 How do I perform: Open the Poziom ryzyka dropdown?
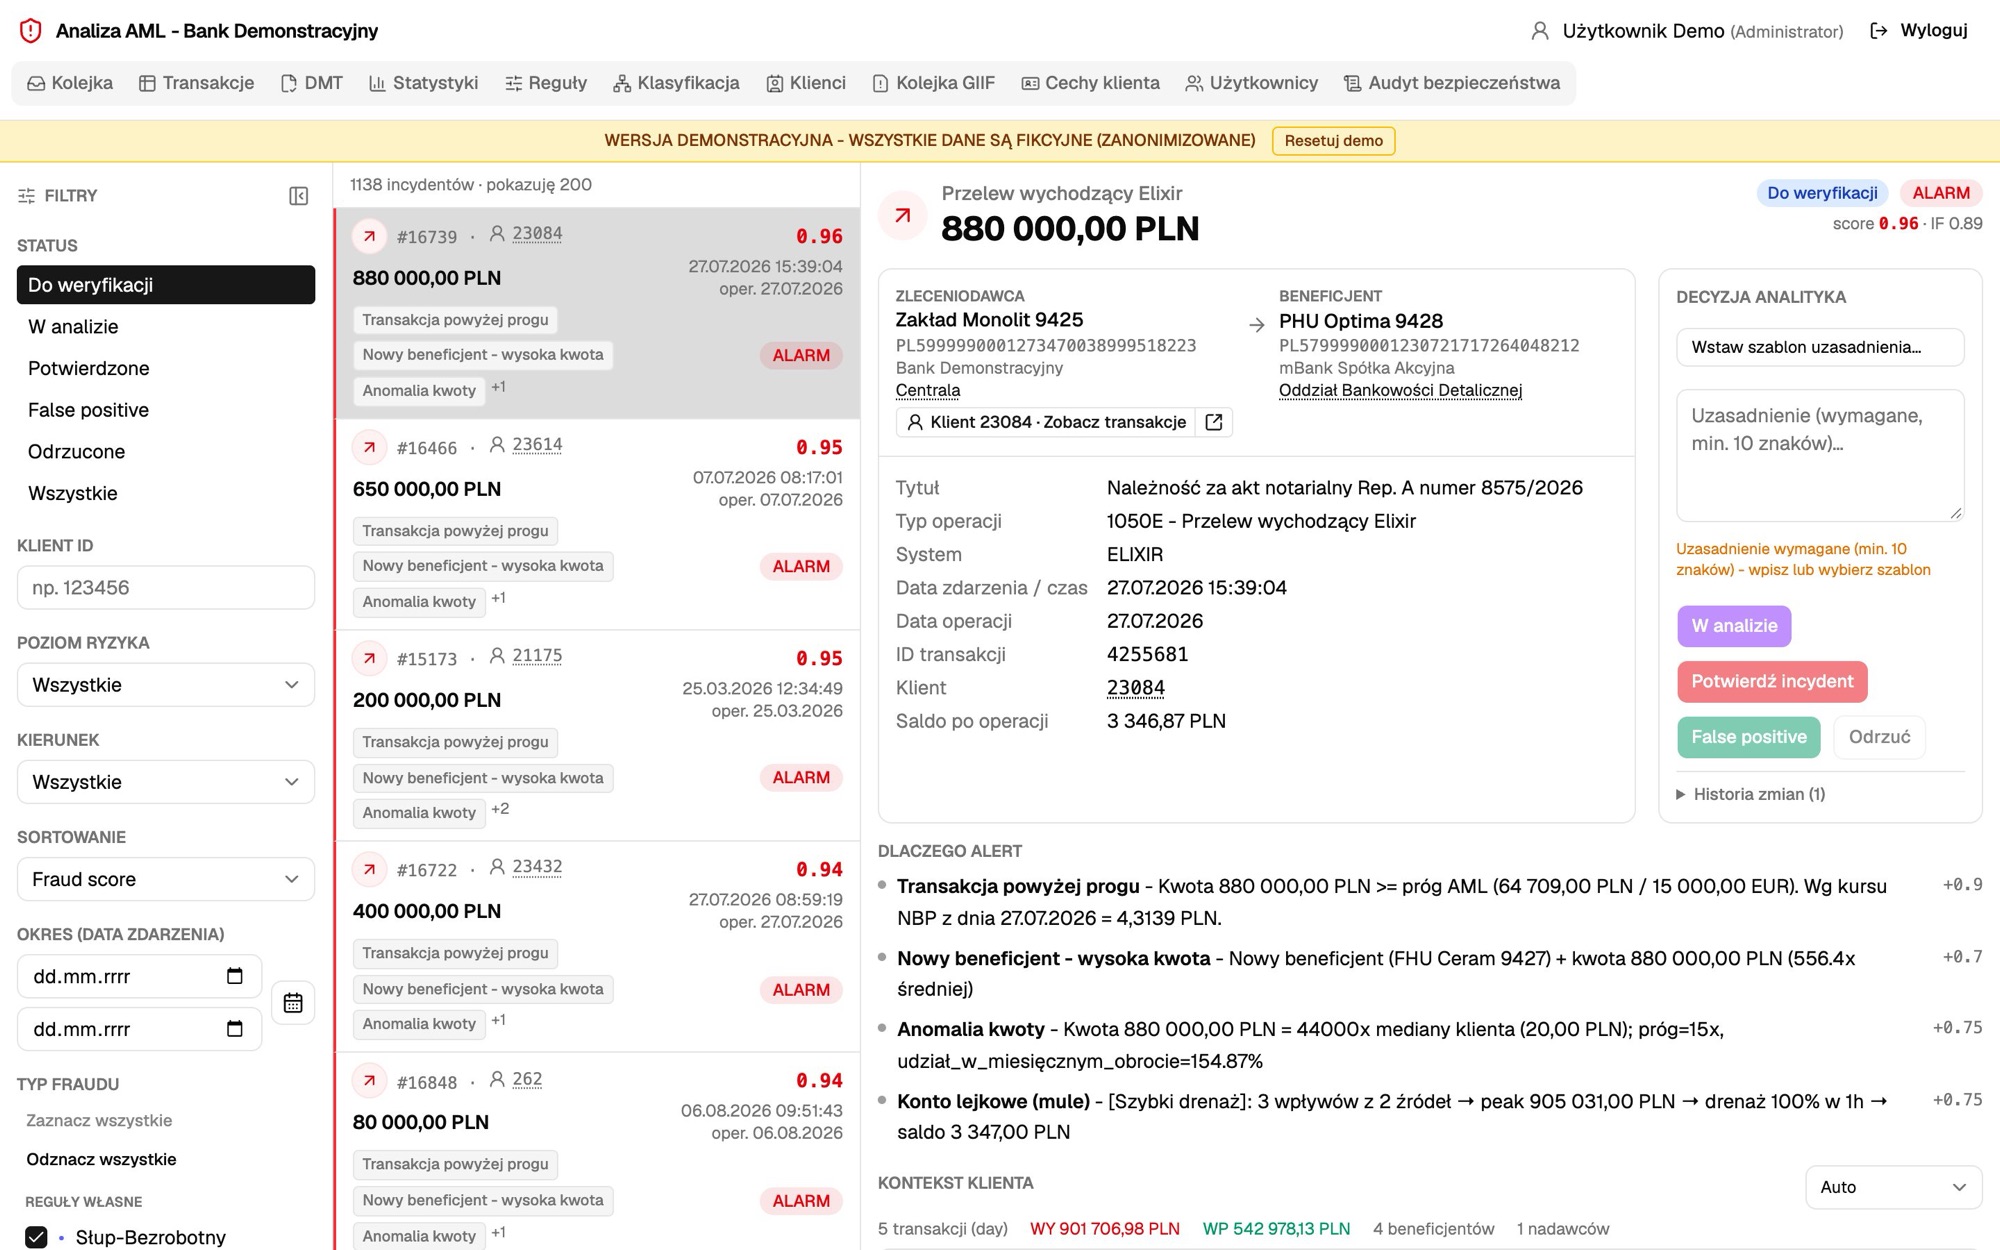166,685
